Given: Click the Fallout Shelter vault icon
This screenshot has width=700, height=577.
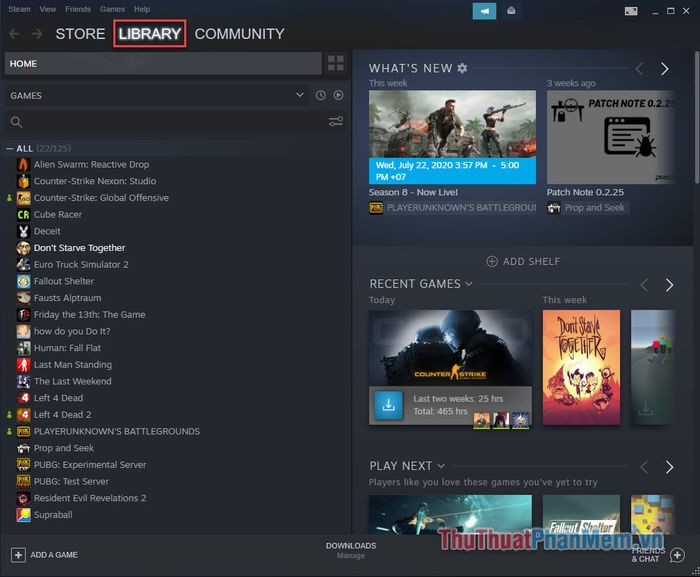Looking at the screenshot, I should pos(24,281).
